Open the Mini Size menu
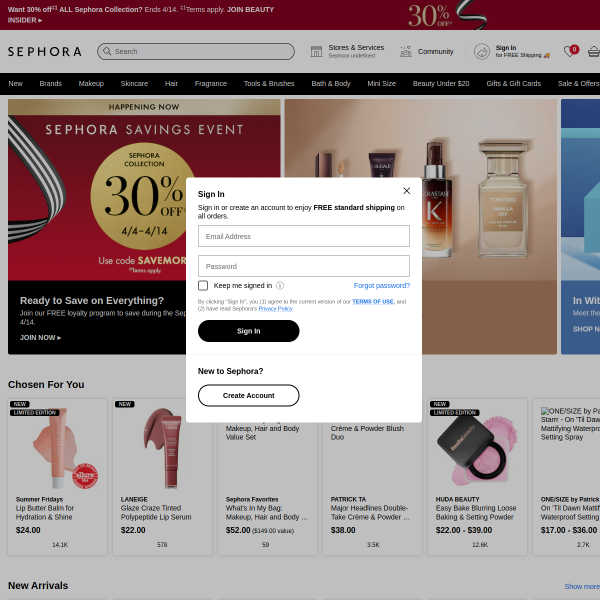This screenshot has height=600, width=600. point(382,83)
